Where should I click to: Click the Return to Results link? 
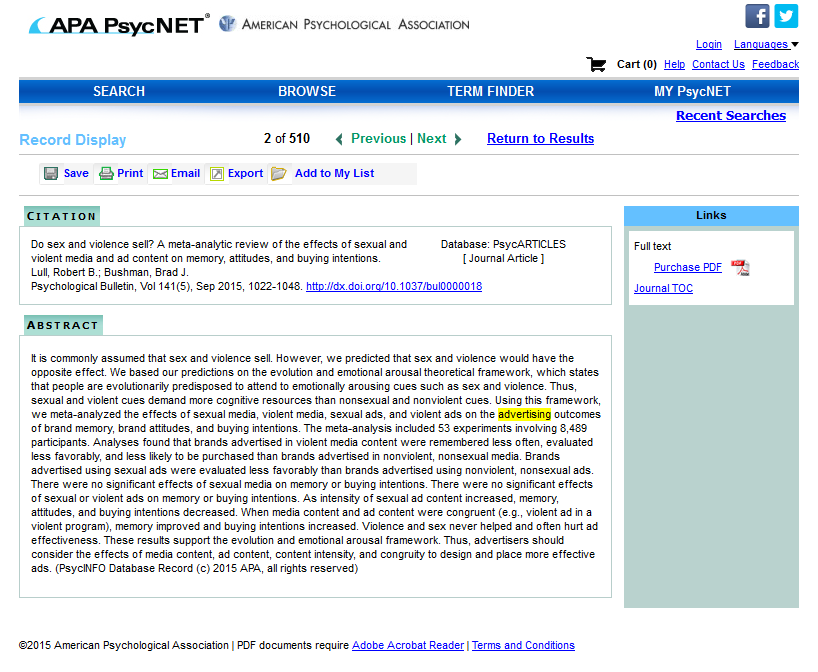[540, 139]
